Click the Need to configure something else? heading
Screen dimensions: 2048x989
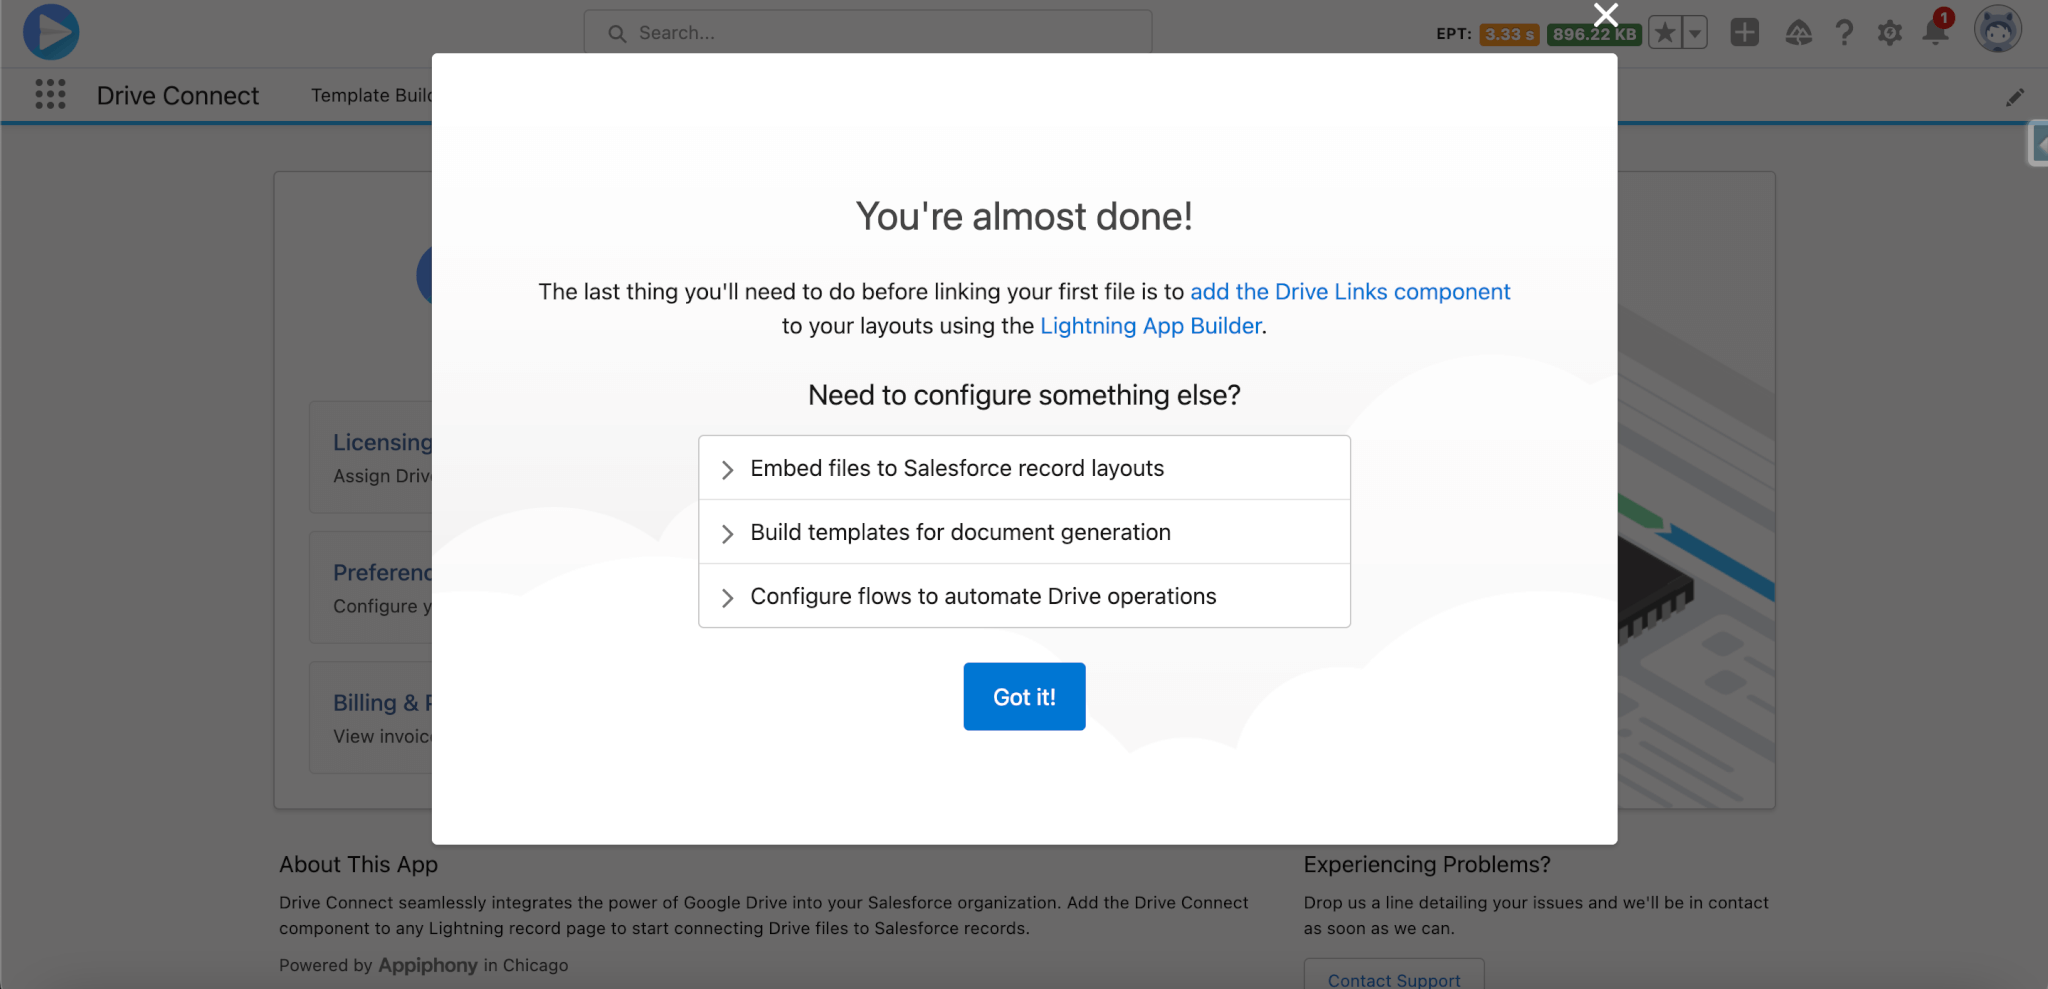1024,395
